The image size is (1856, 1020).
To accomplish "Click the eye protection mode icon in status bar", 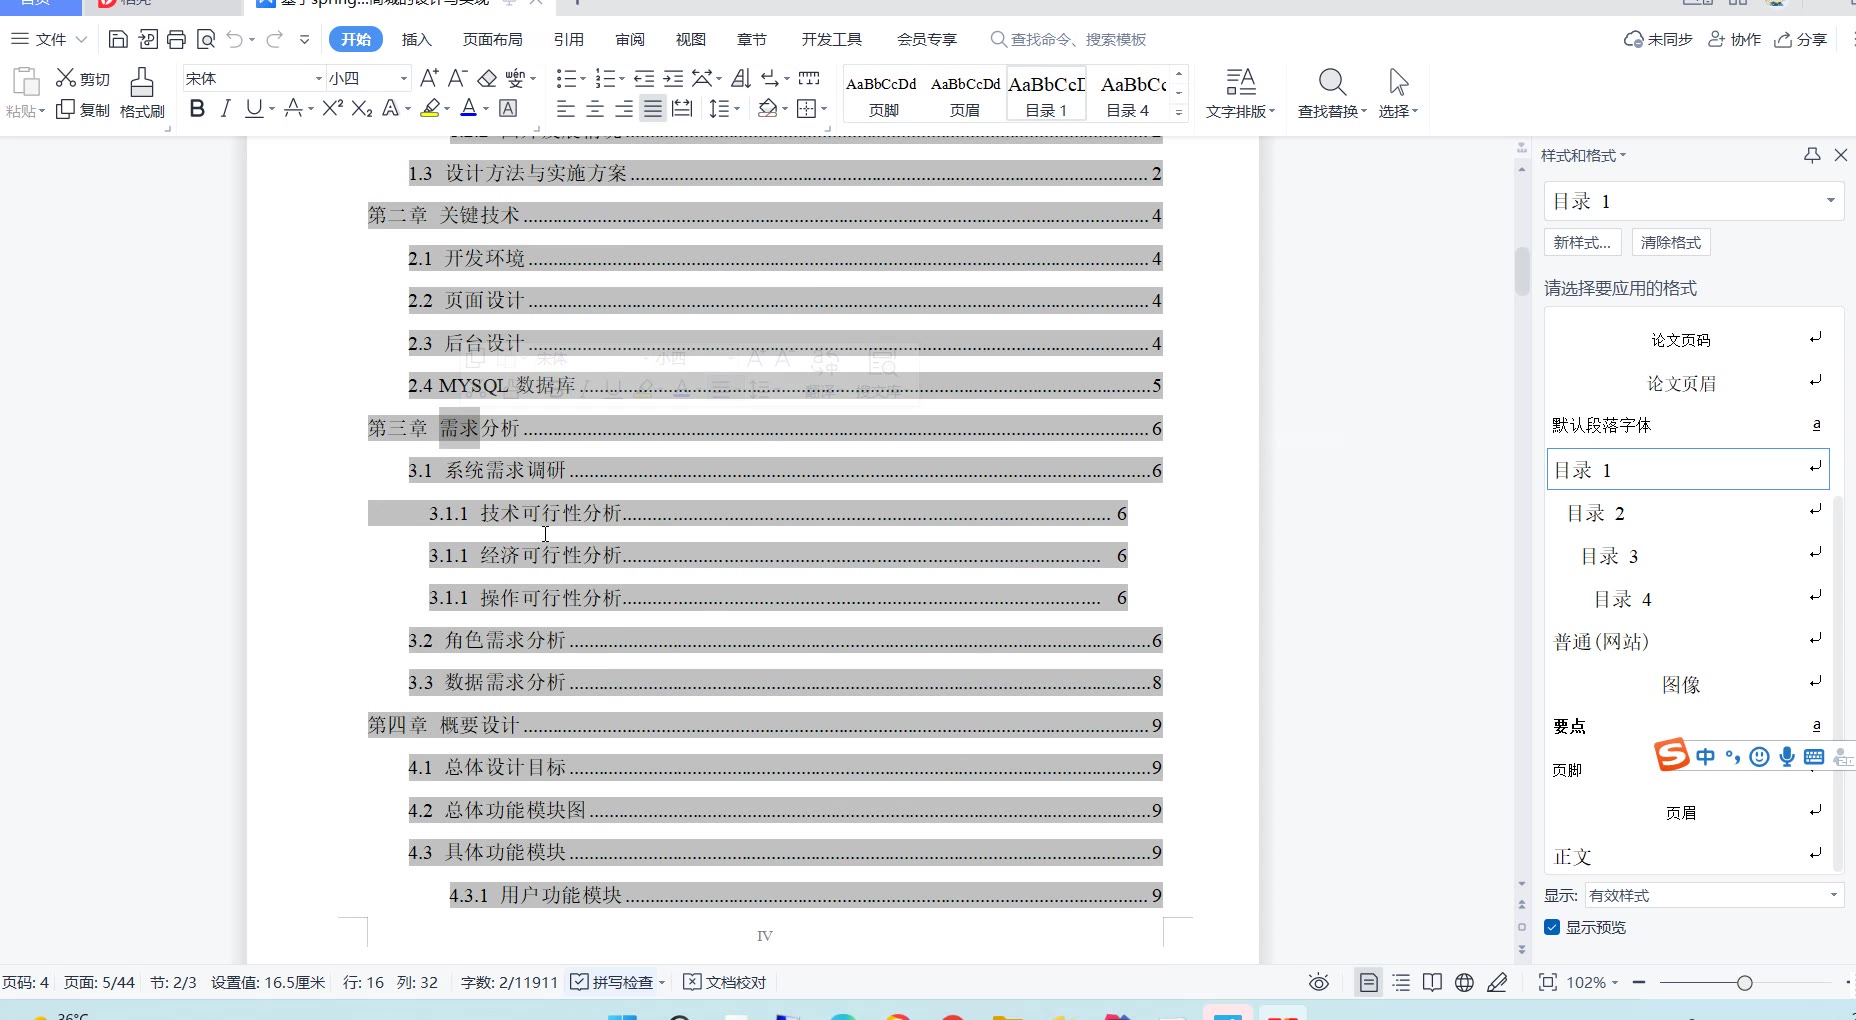I will click(1319, 983).
